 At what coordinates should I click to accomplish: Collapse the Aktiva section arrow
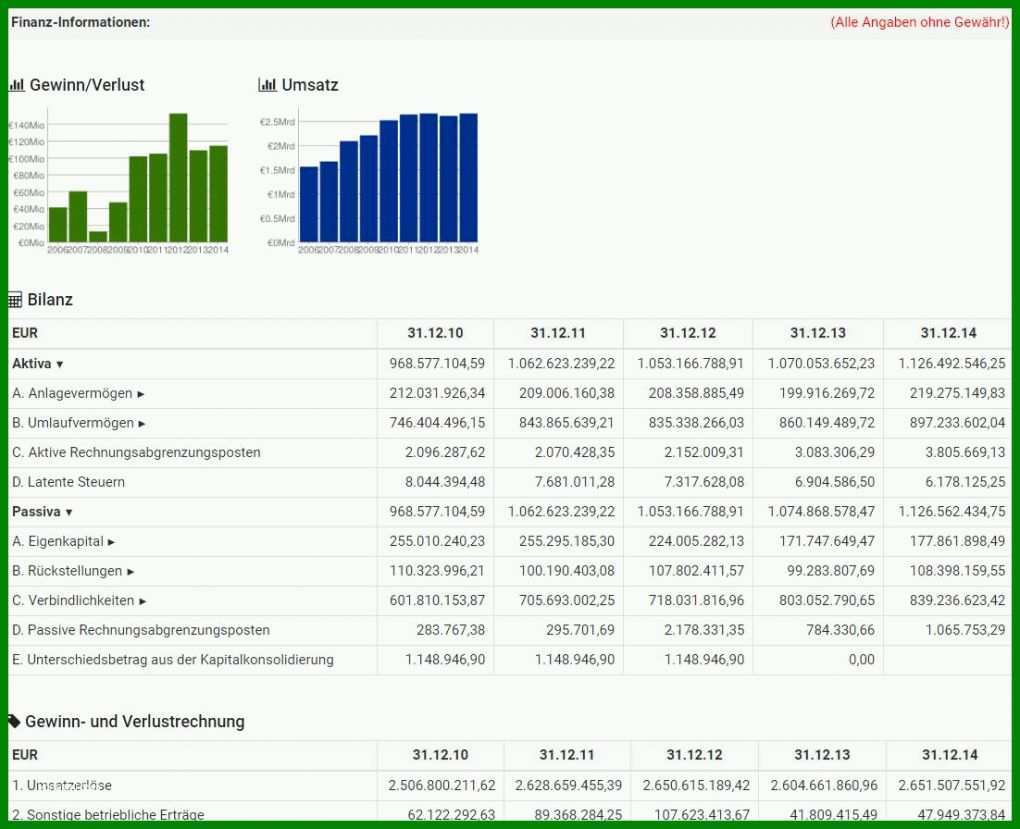pyautogui.click(x=60, y=364)
